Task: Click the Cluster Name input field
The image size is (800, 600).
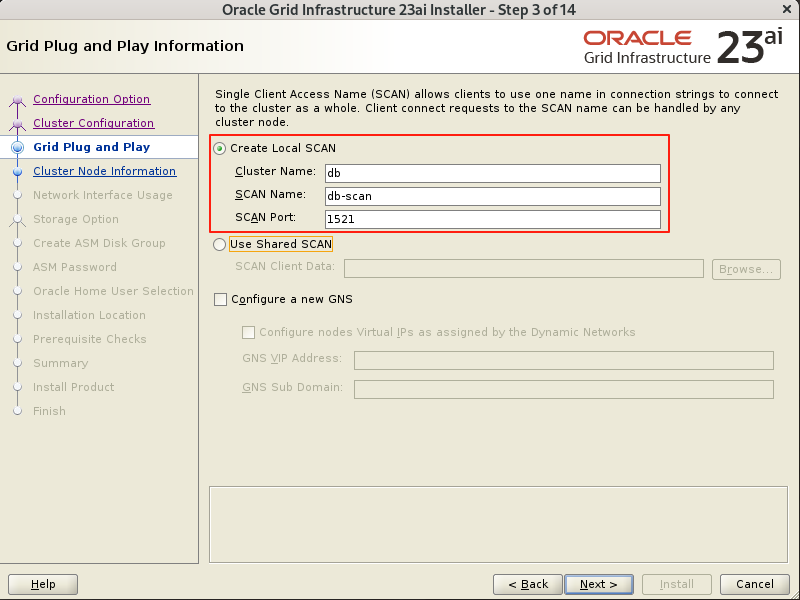Action: [x=492, y=173]
